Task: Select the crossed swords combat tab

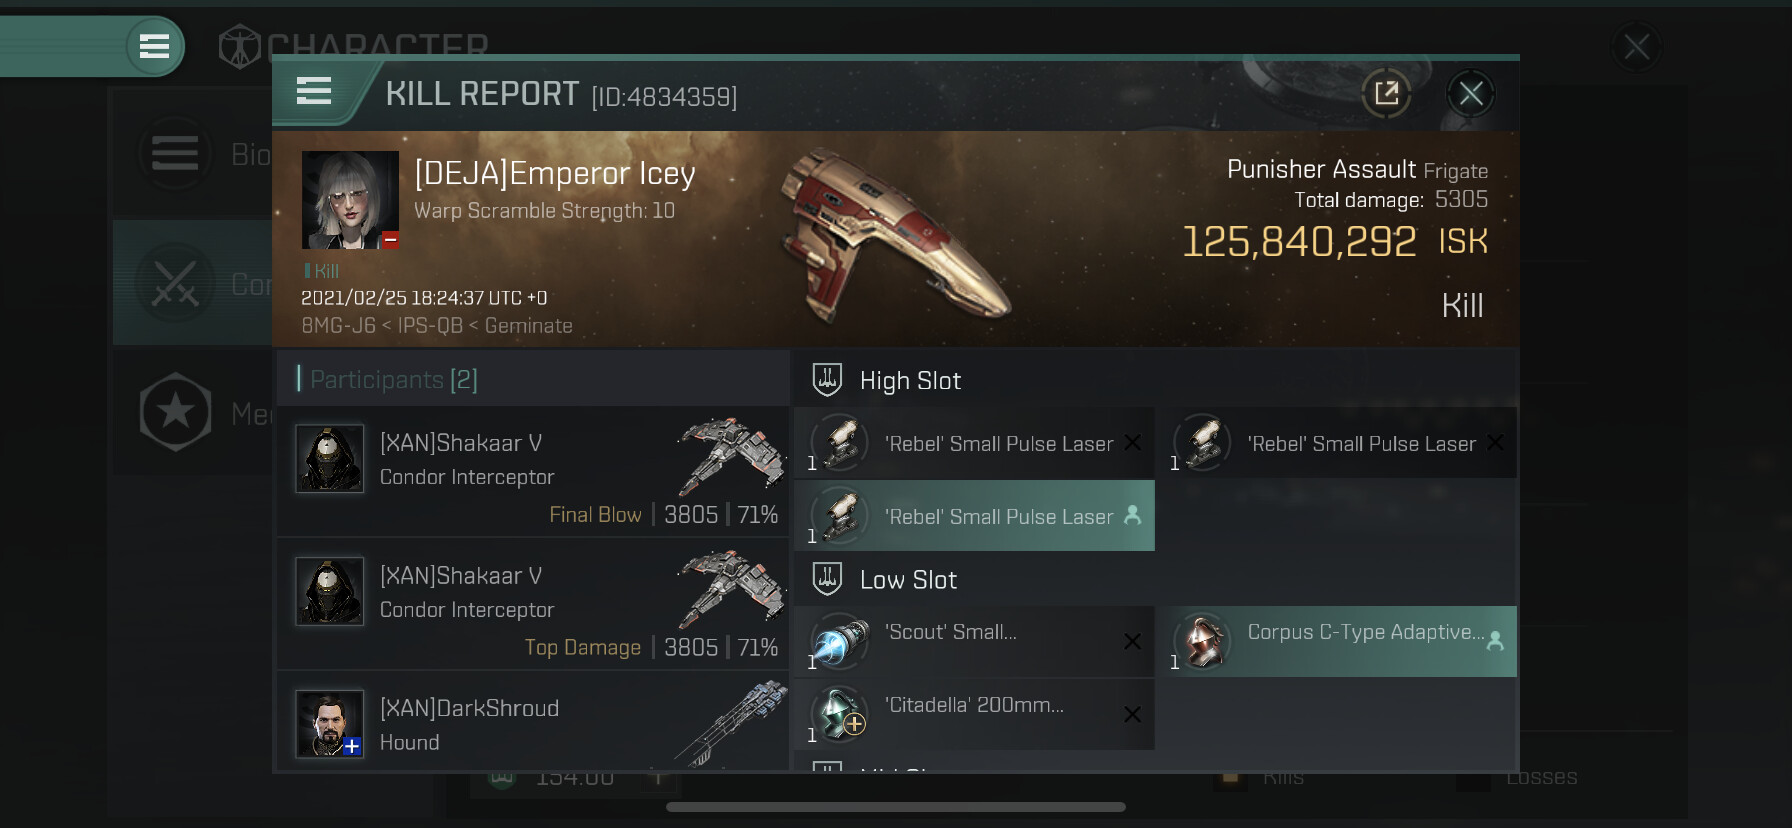Action: tap(176, 284)
